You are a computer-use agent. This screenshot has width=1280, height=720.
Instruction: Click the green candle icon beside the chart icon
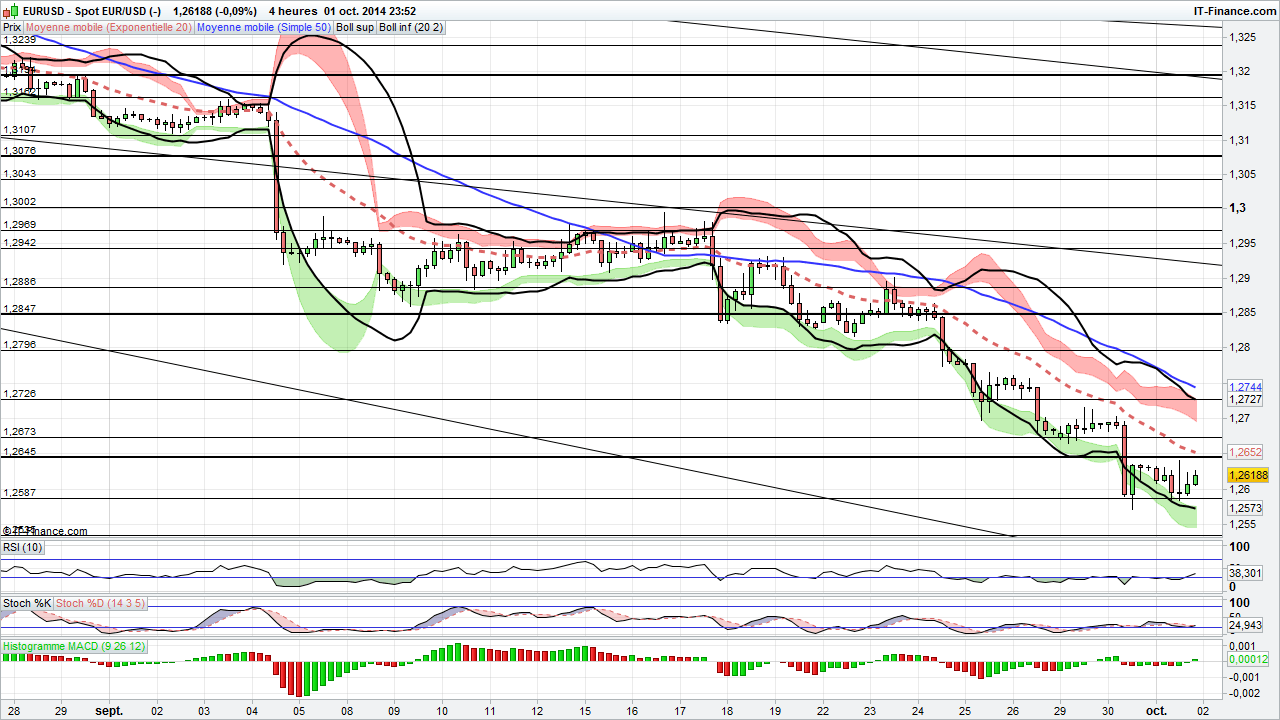click(x=15, y=11)
